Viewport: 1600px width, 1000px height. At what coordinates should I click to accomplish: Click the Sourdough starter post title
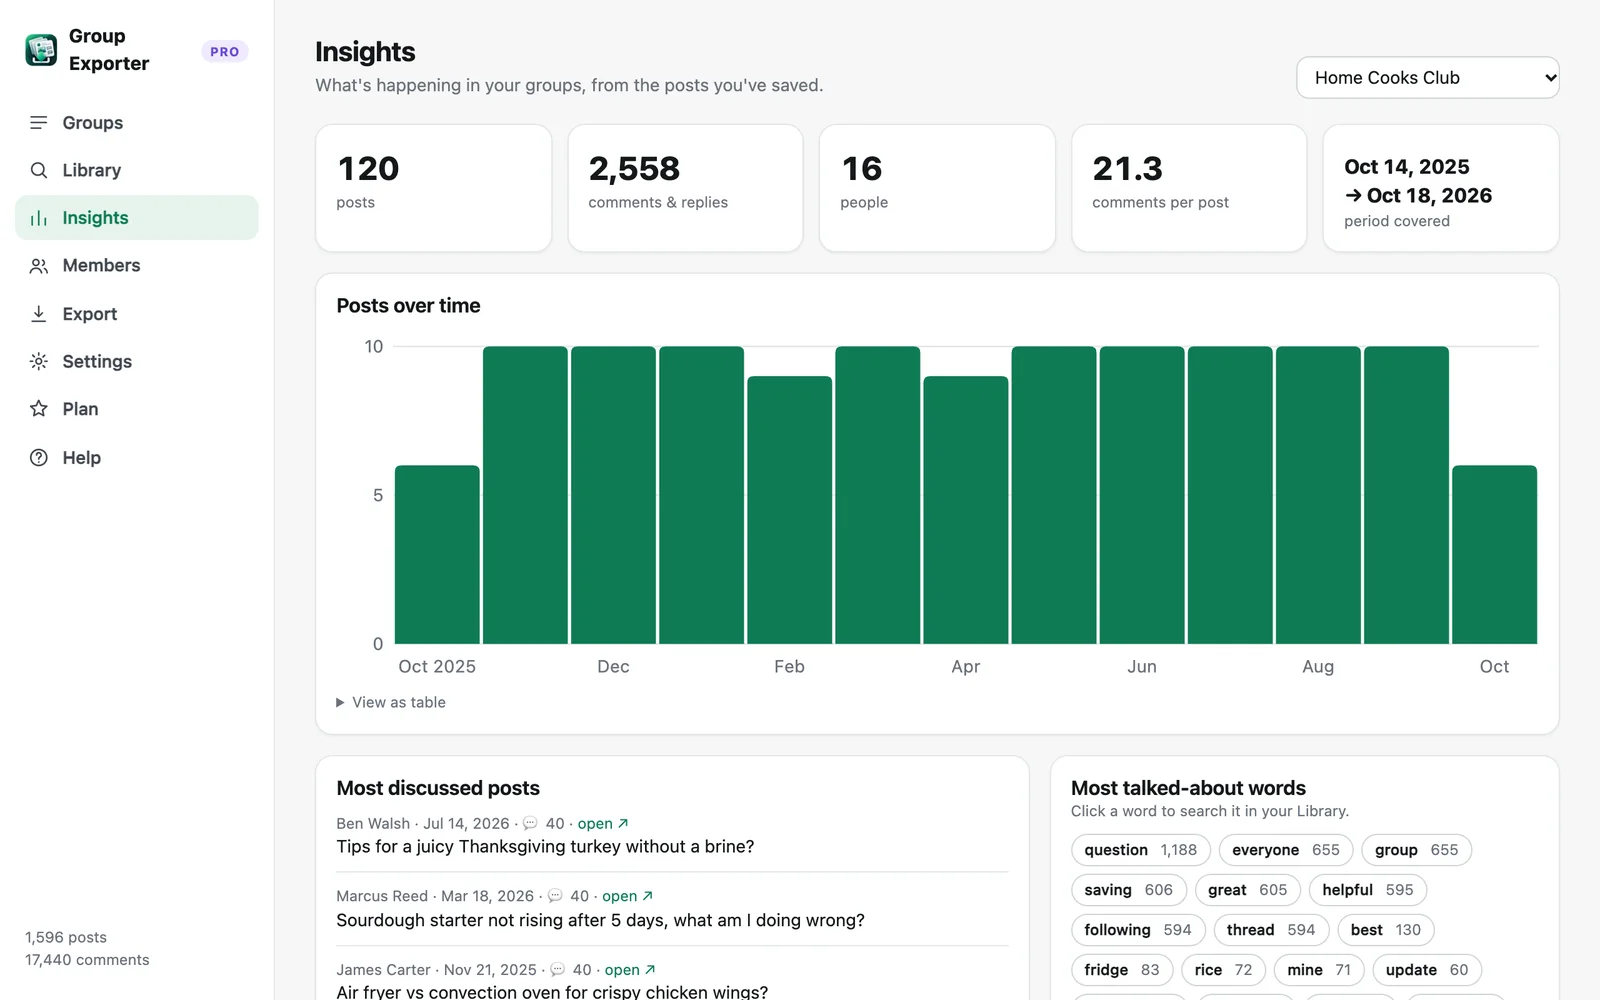point(600,920)
